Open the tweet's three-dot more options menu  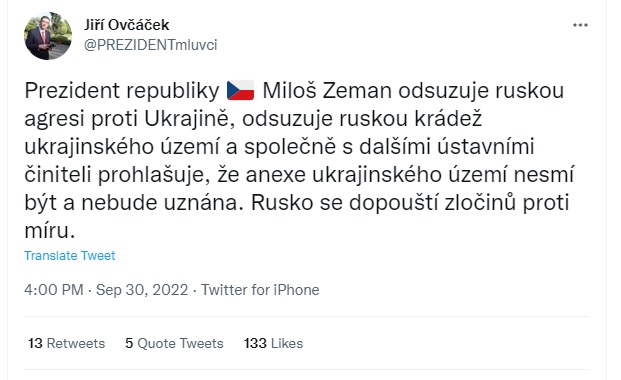click(x=580, y=25)
